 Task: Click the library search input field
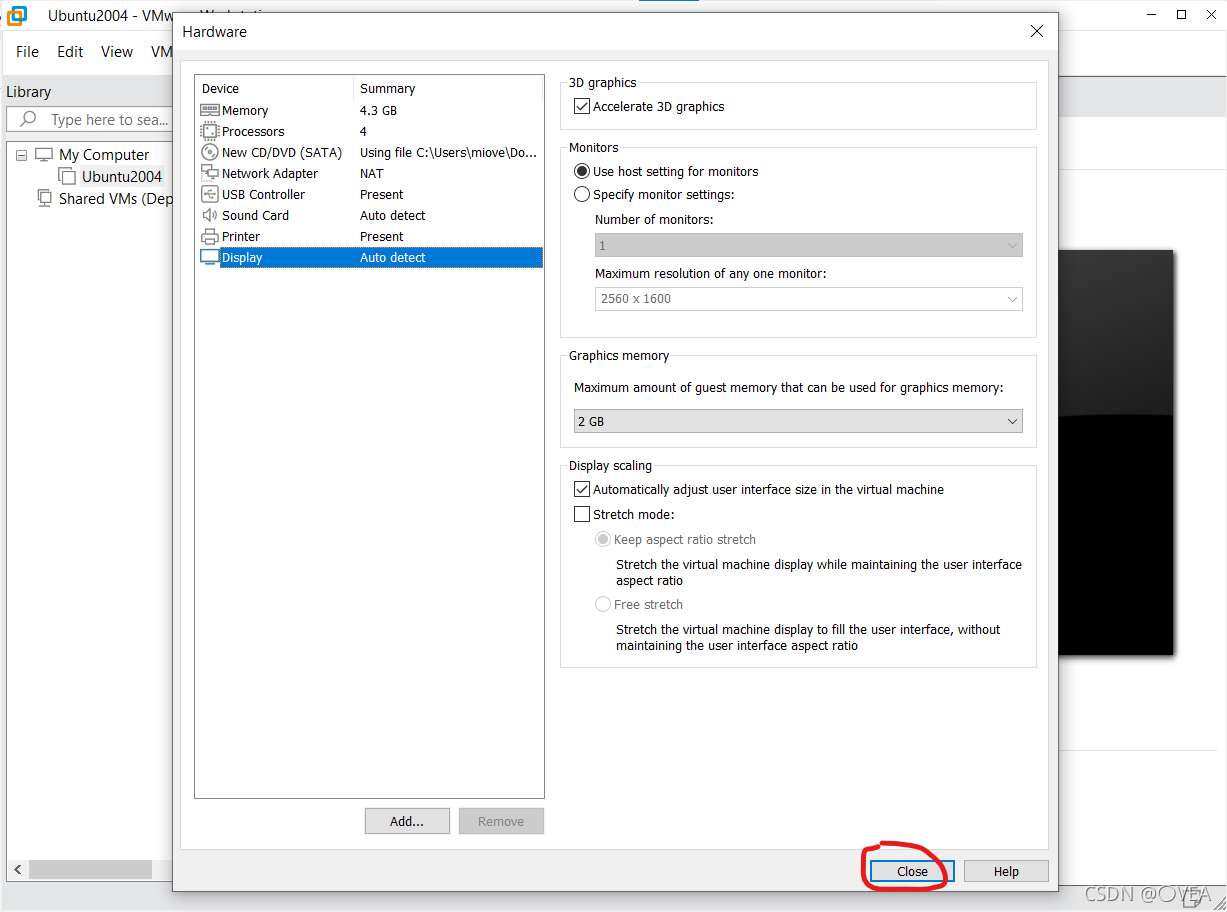pos(90,119)
